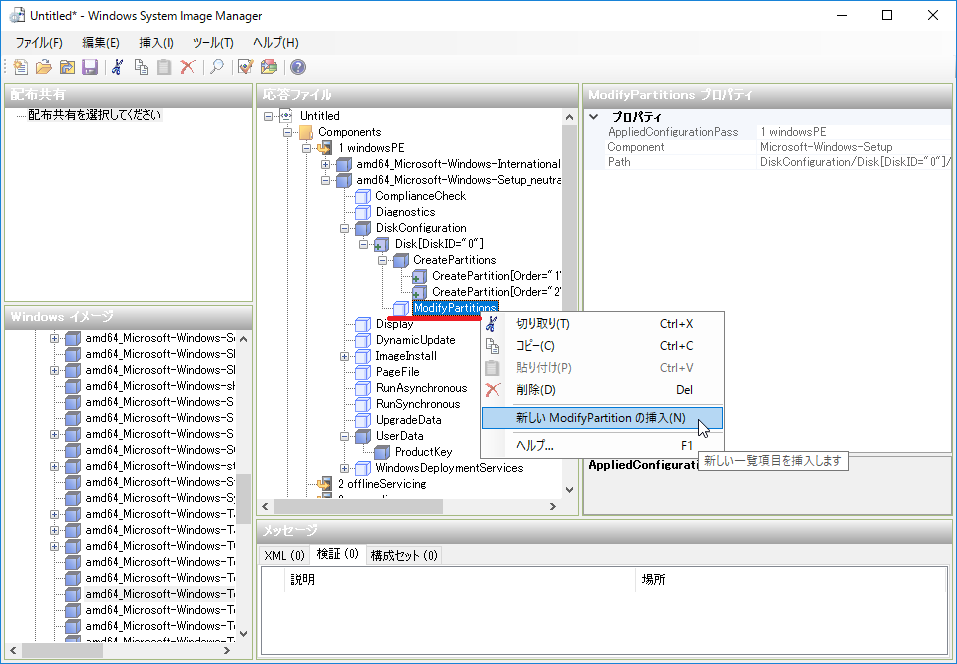Open the ヘルプ(H) menu in menu bar

tap(276, 43)
